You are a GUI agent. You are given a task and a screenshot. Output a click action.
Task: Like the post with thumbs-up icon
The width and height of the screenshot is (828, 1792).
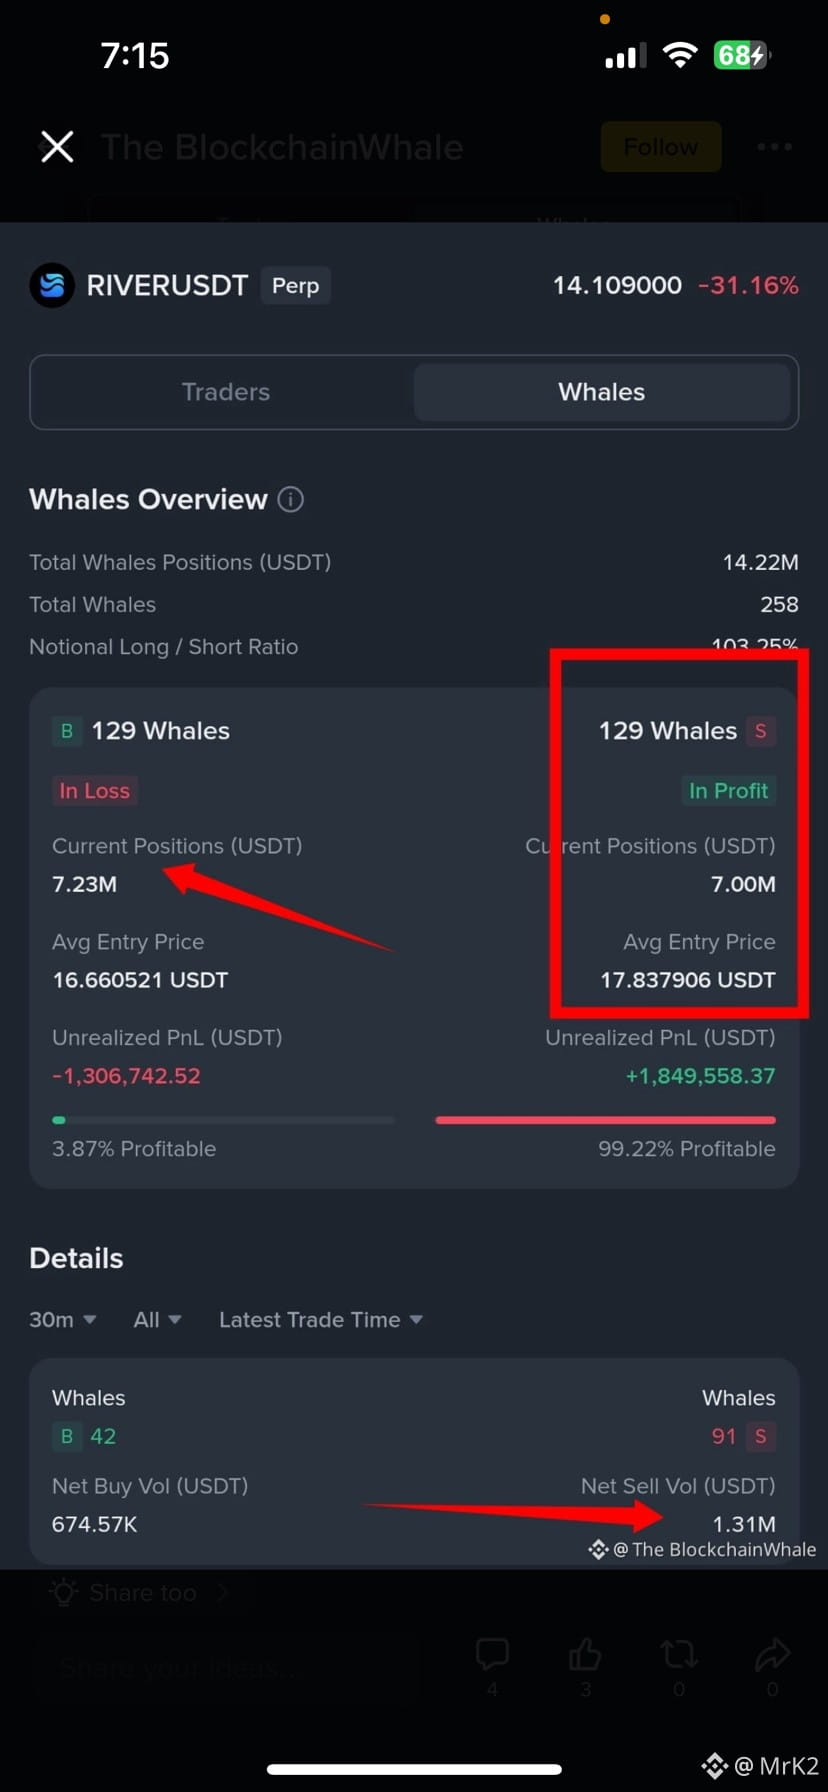[585, 1655]
